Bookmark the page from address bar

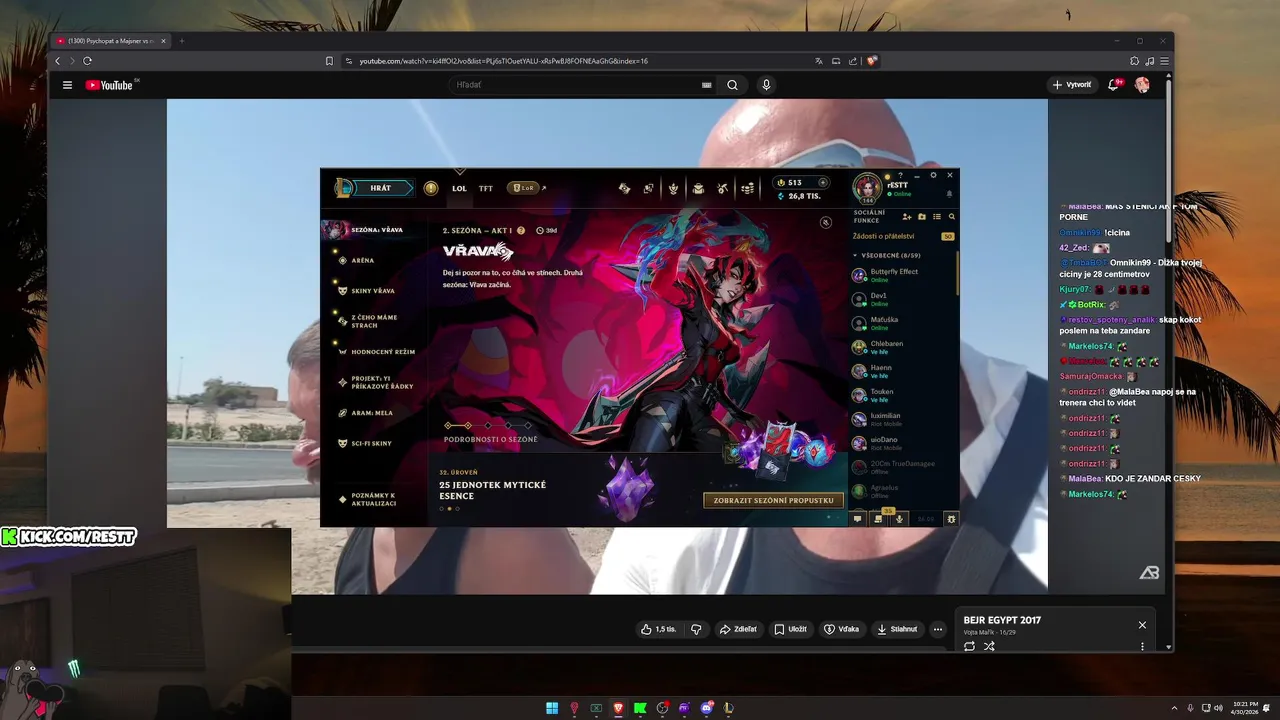click(x=329, y=61)
